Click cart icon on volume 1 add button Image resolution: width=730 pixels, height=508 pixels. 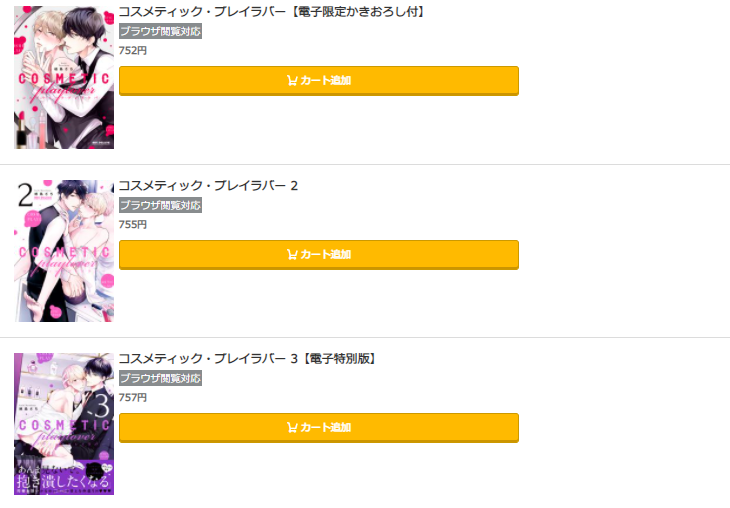click(292, 81)
